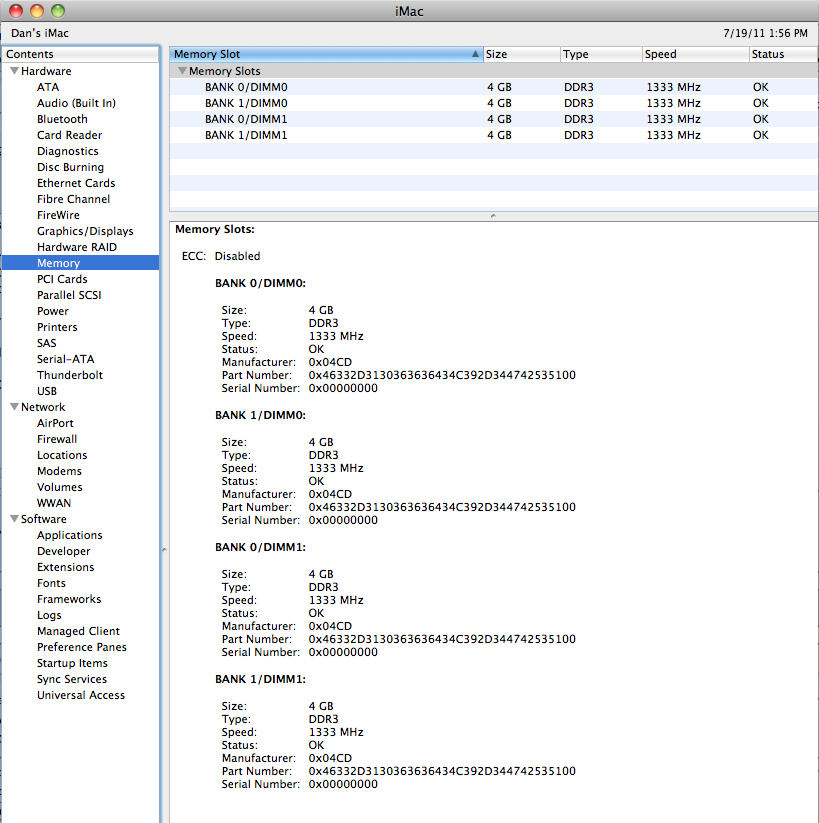Screen dimensions: 819x823
Task: Sort by Memory Slot column header
Action: tap(326, 54)
